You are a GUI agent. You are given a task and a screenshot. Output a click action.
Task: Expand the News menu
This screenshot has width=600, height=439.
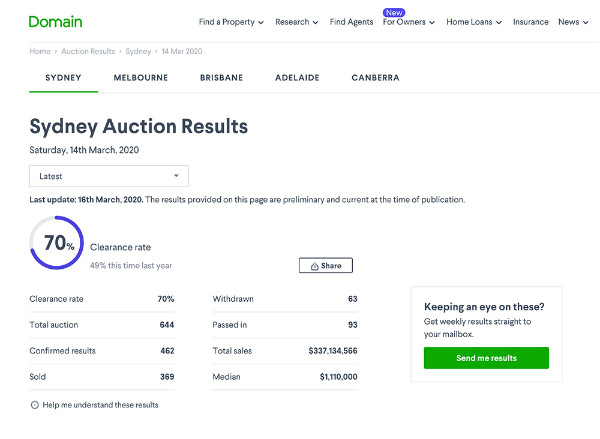pyautogui.click(x=572, y=22)
